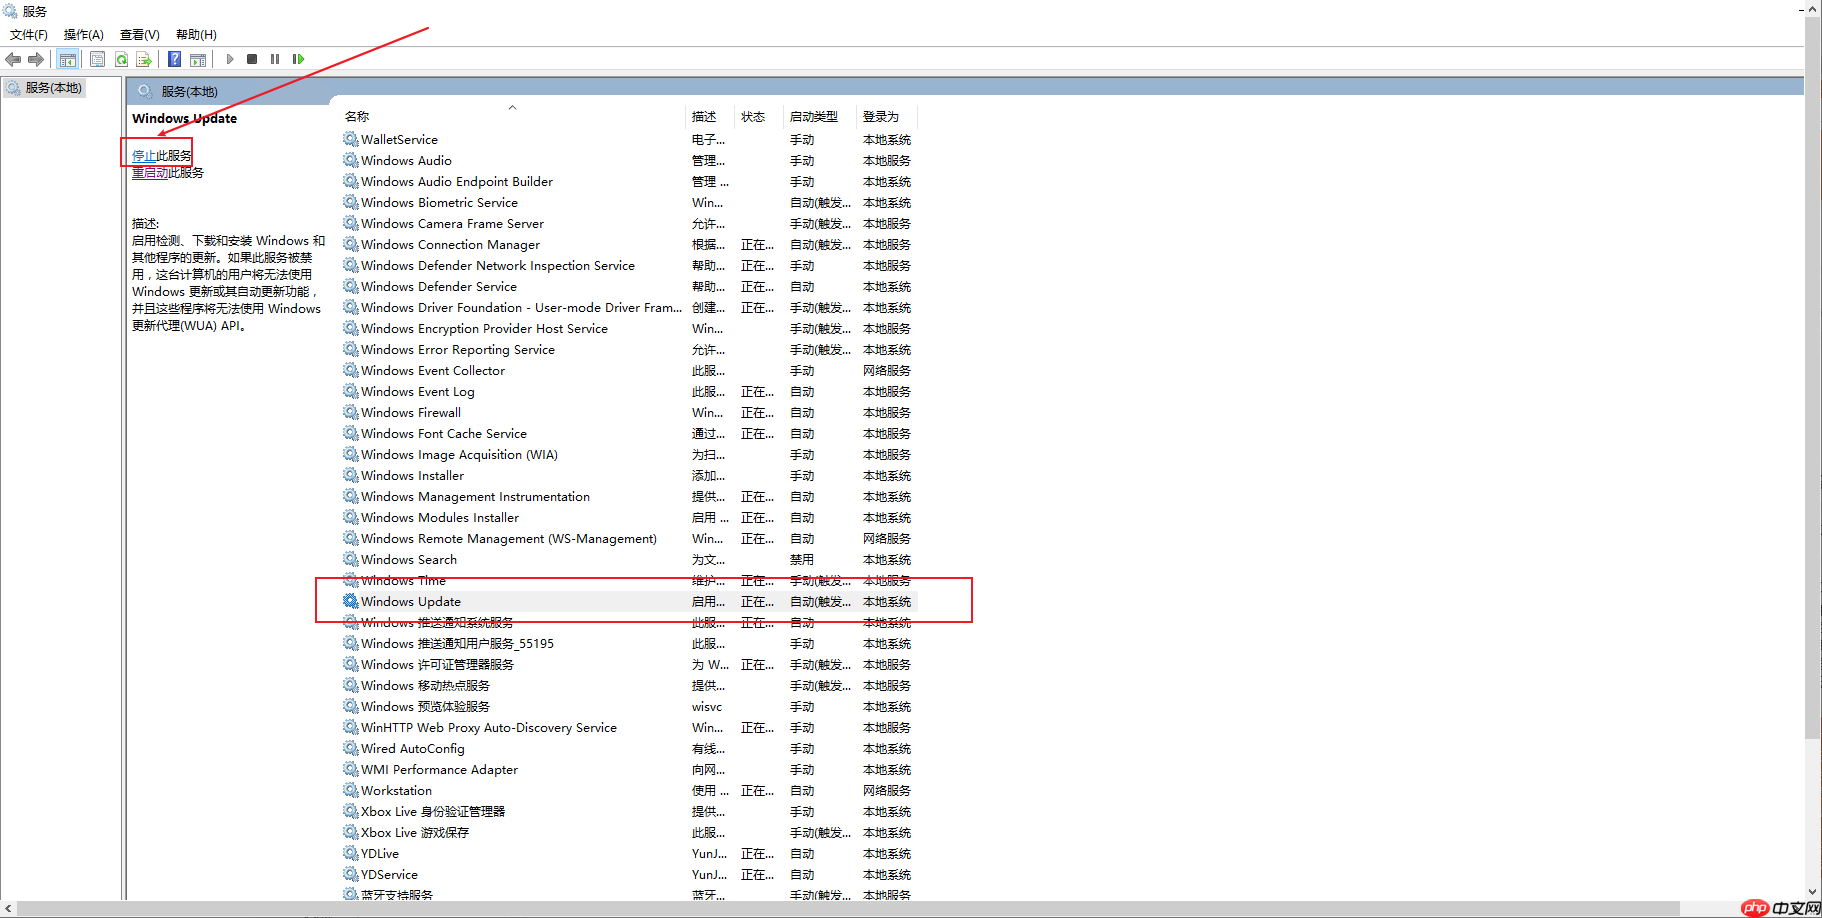The width and height of the screenshot is (1822, 918).
Task: Click the gear icon beside Windows Connection Manager
Action: (x=350, y=244)
